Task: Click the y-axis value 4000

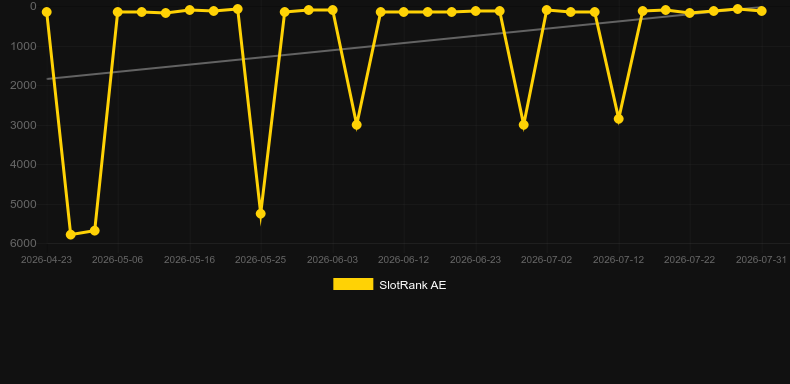Action: tap(23, 164)
